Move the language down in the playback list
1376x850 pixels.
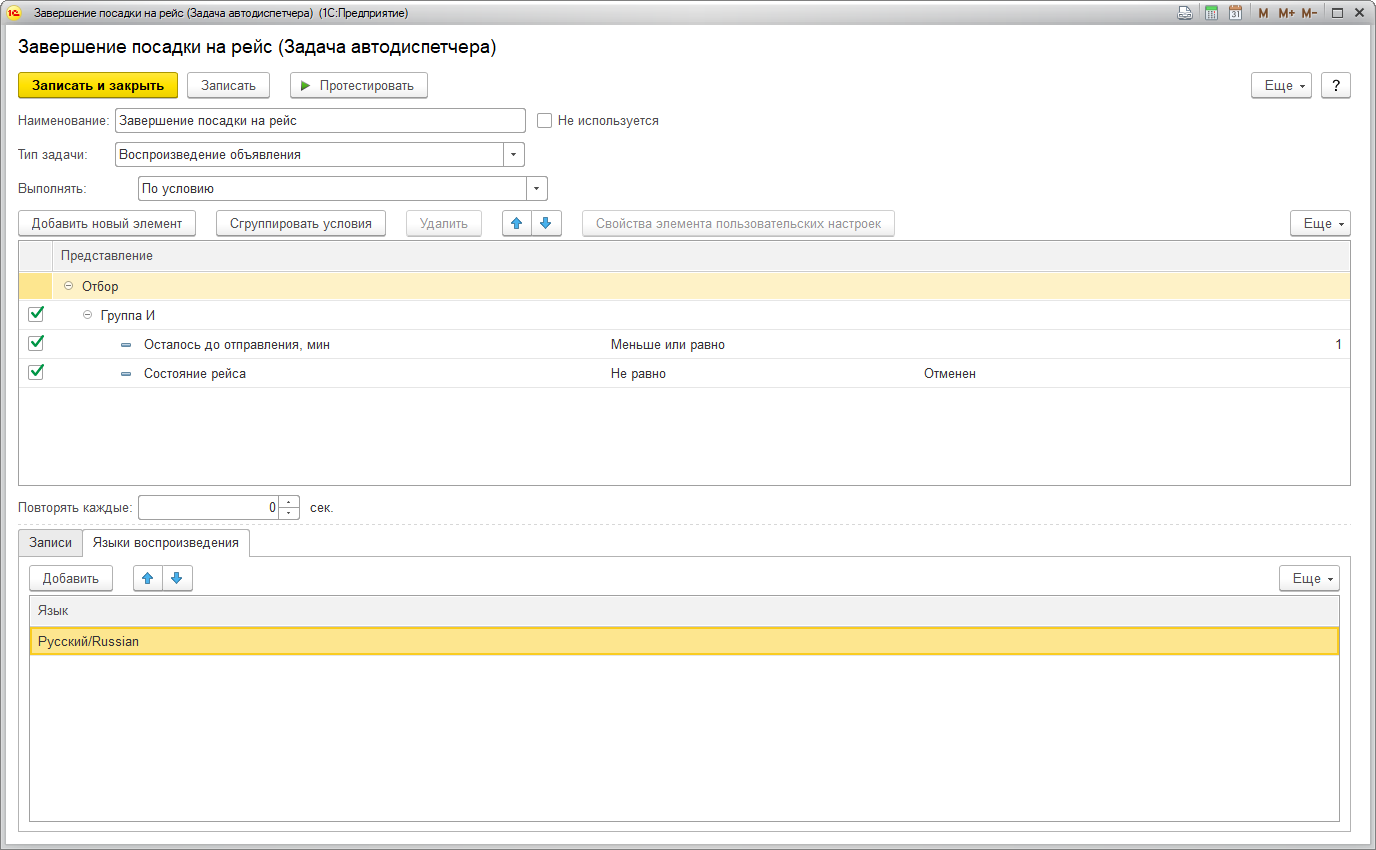point(177,578)
